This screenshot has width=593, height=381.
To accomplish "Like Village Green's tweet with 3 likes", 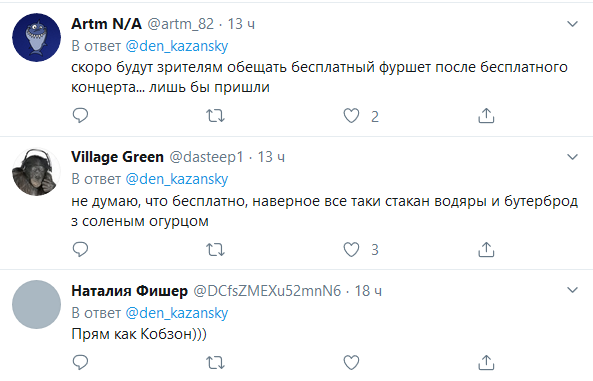I will pos(351,250).
